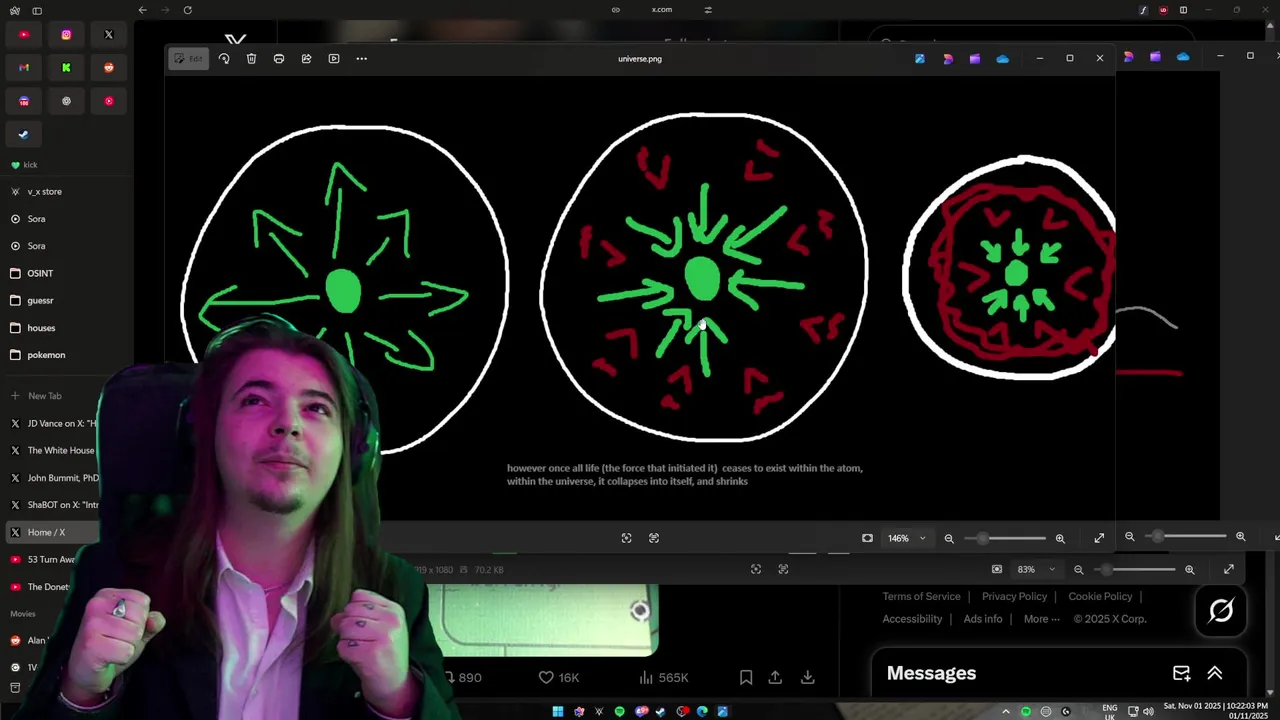
Task: Open the Cookie Policy link
Action: click(x=1100, y=596)
